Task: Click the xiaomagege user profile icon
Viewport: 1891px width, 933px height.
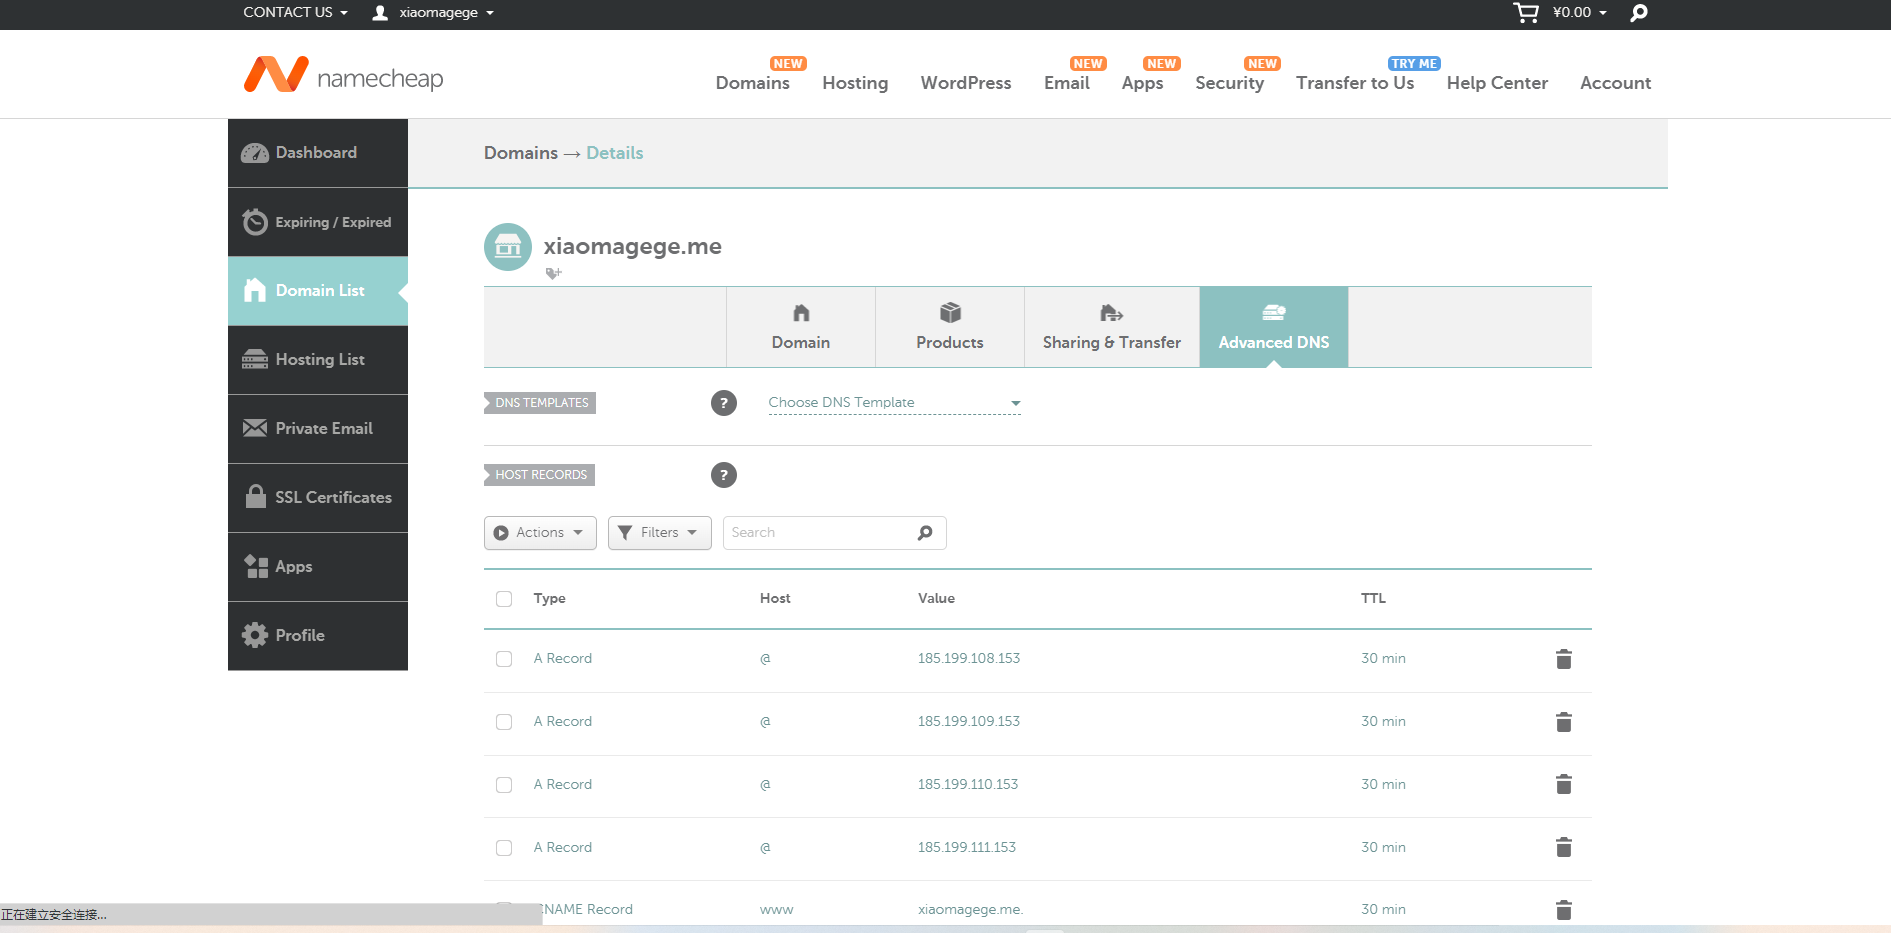Action: tap(380, 13)
